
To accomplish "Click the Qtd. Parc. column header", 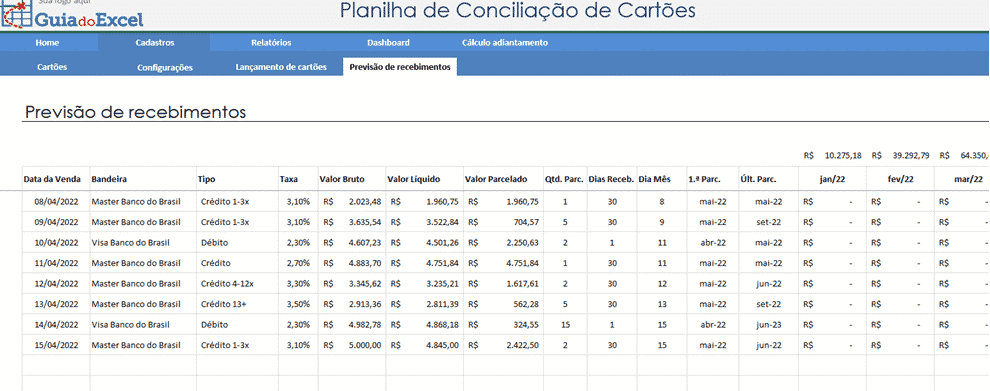I will 564,179.
